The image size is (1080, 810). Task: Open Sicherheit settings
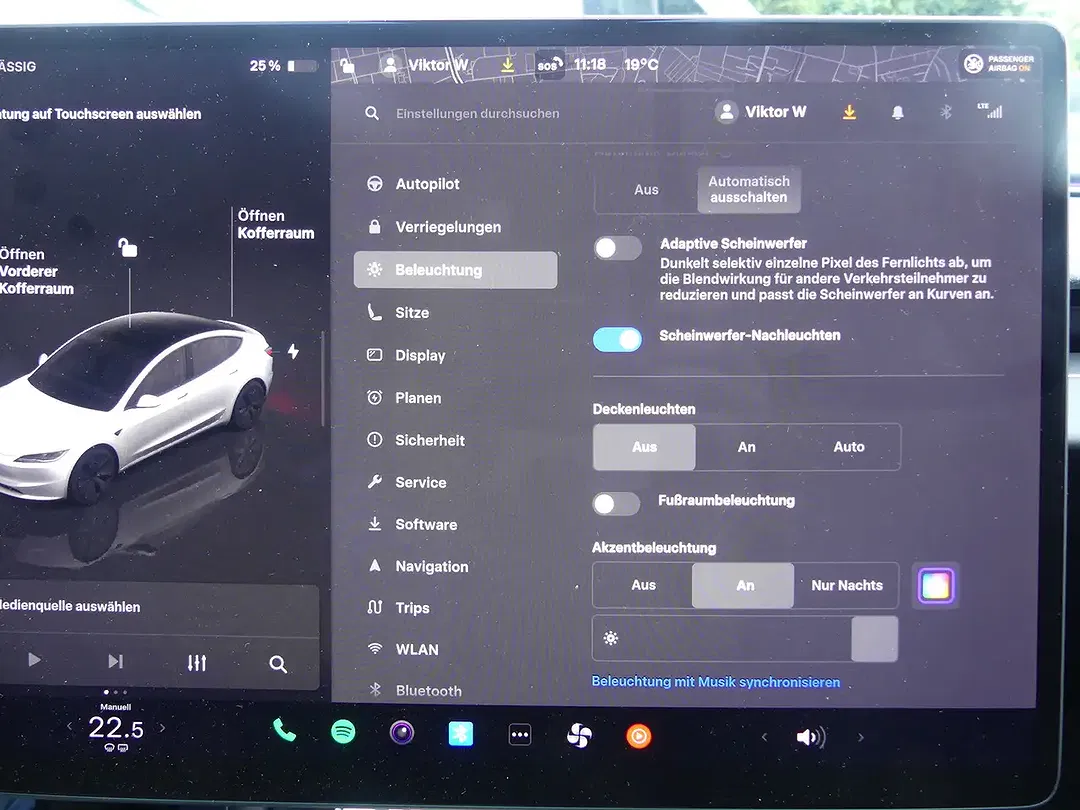tap(455, 440)
